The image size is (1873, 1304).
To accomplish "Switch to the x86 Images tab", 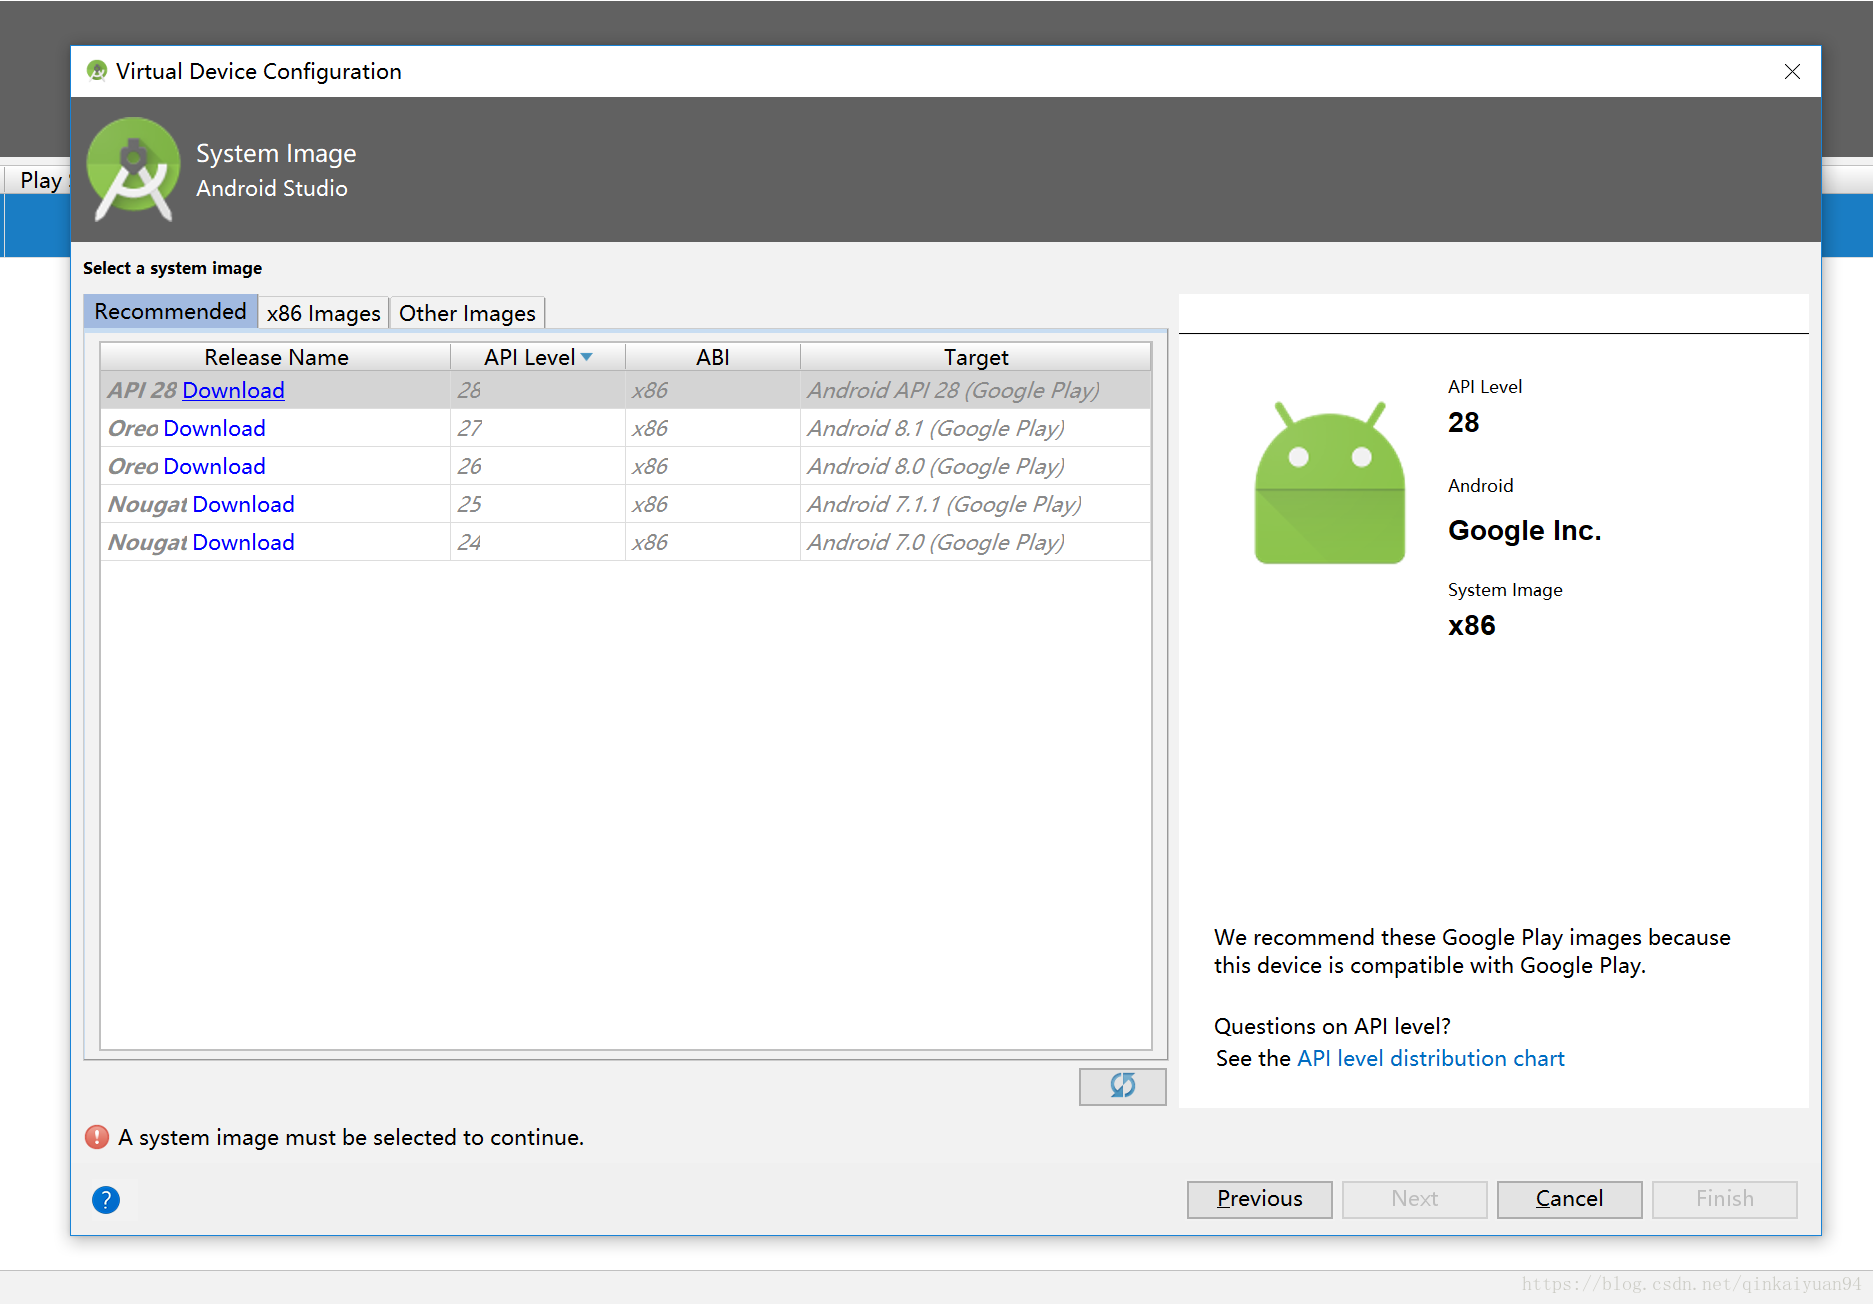I will pos(323,312).
